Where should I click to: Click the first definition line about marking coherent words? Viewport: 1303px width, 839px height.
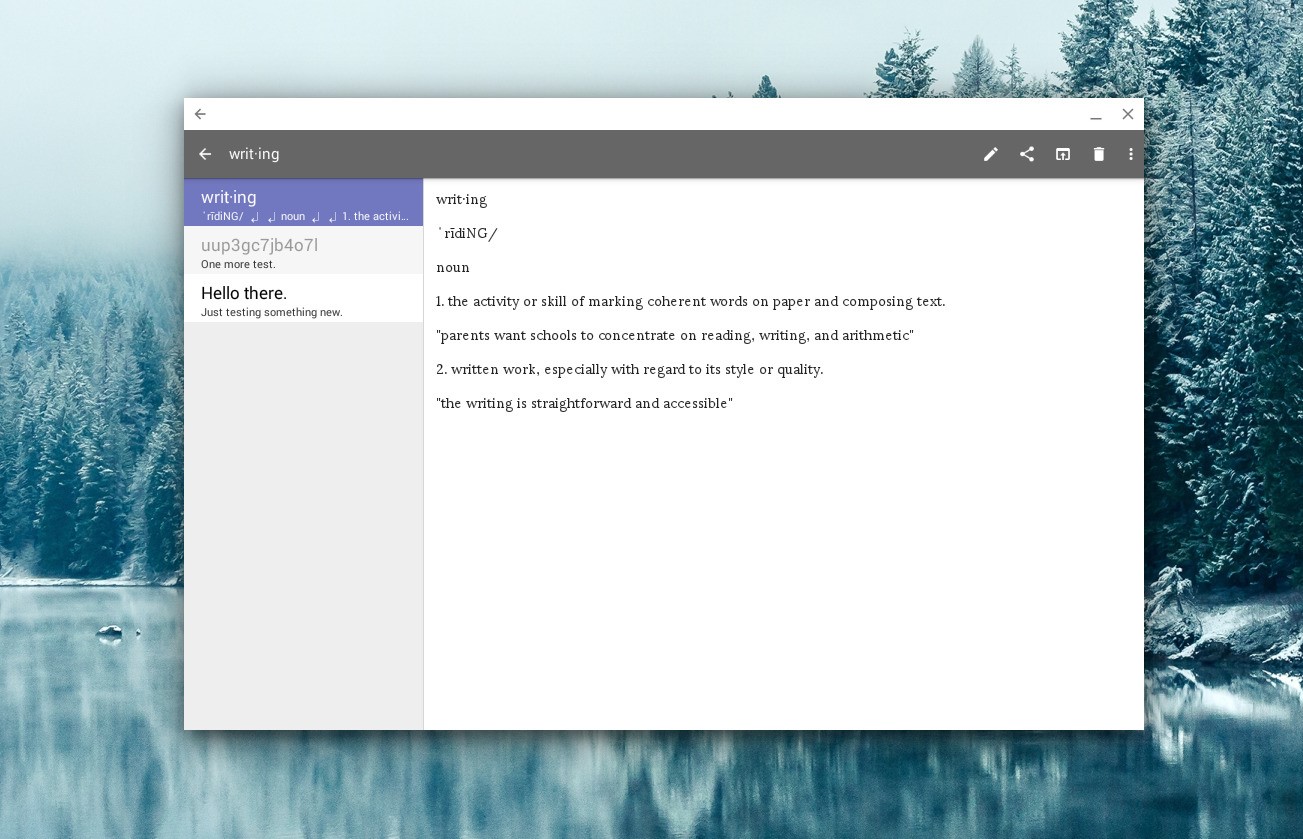[690, 302]
